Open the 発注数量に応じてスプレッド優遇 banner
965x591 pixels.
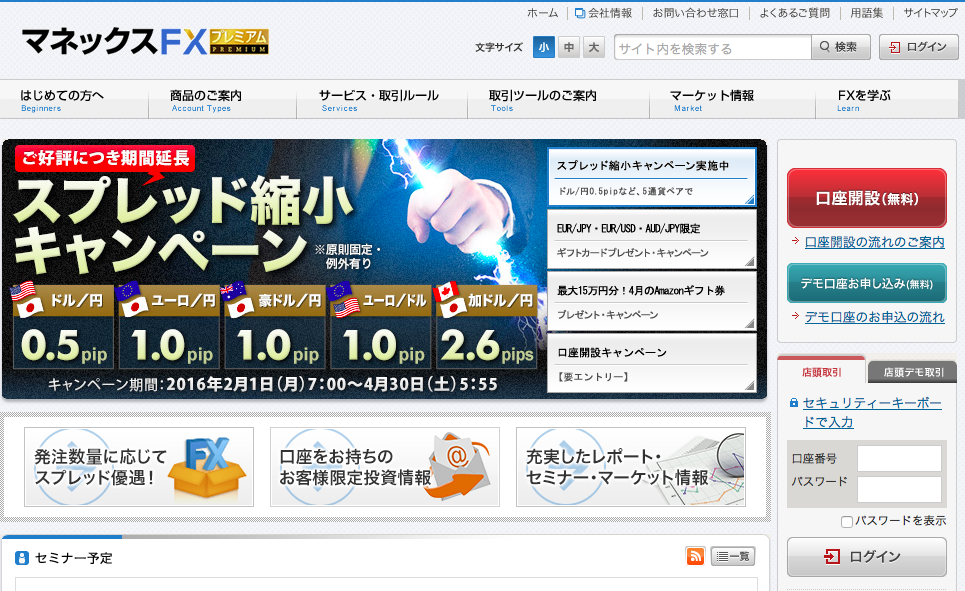tap(139, 467)
